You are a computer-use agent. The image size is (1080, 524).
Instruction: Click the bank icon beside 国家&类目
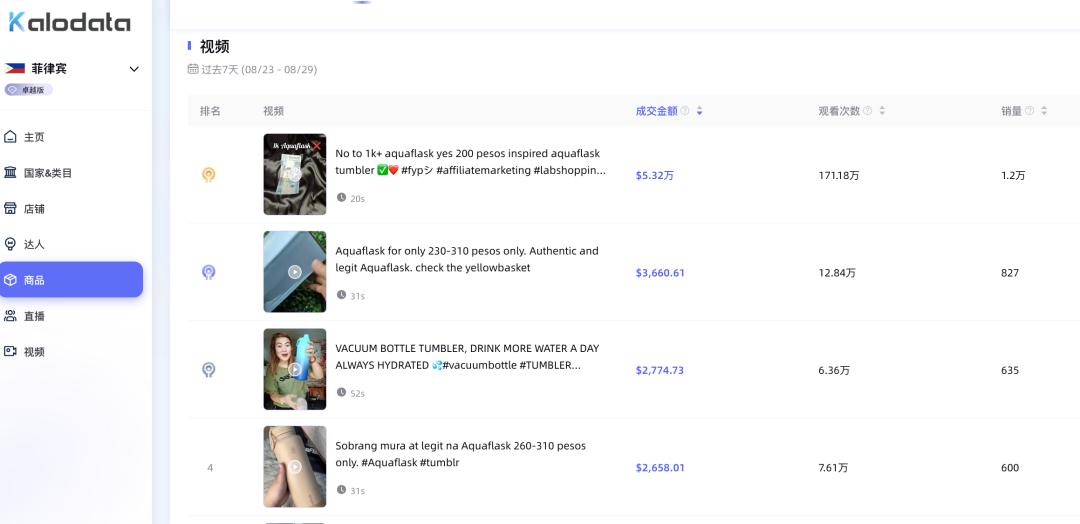(10, 172)
